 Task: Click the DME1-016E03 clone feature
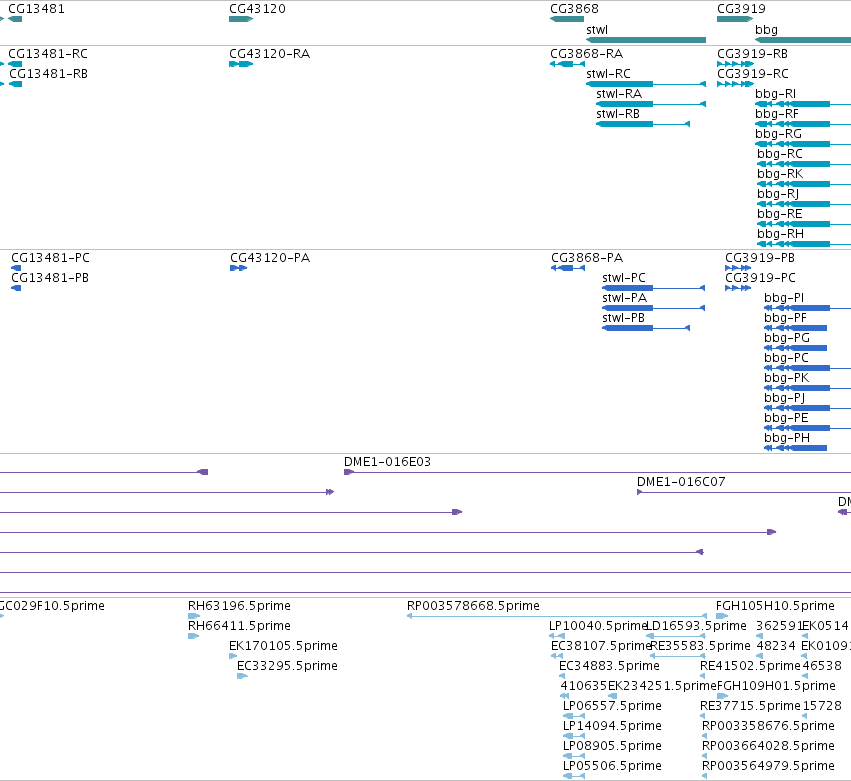(597, 472)
